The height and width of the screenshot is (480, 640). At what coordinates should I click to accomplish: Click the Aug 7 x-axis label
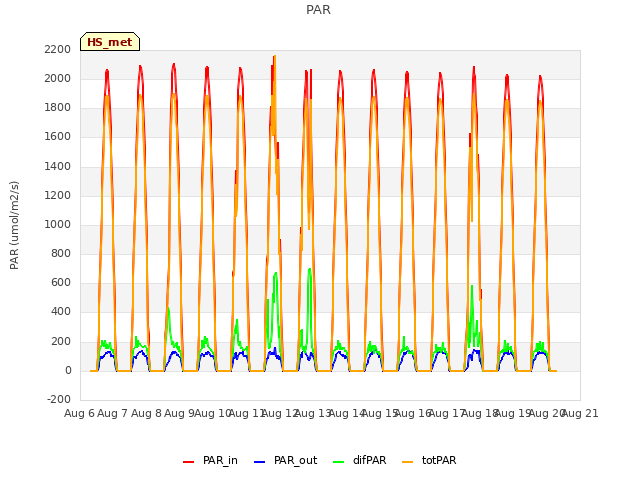(x=113, y=413)
